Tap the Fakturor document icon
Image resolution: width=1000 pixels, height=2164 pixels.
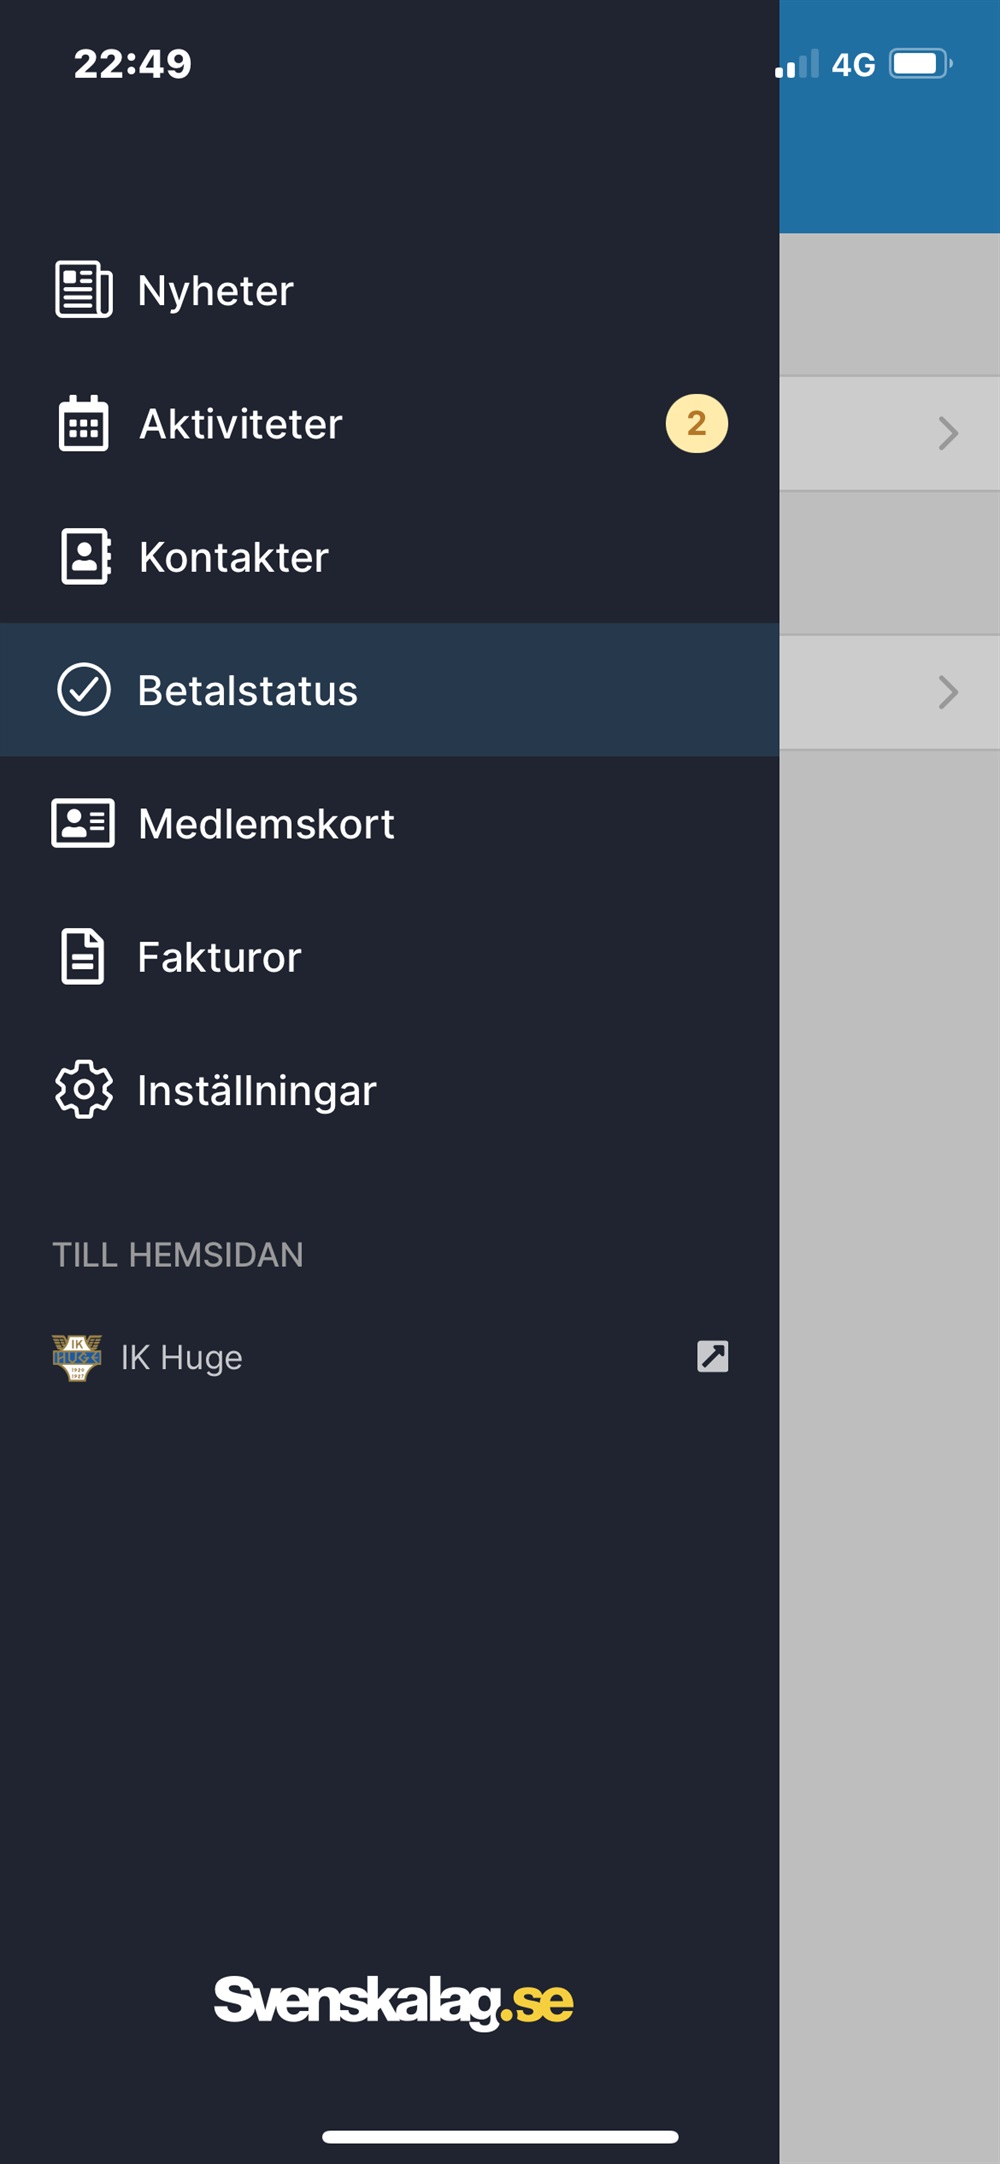point(83,957)
